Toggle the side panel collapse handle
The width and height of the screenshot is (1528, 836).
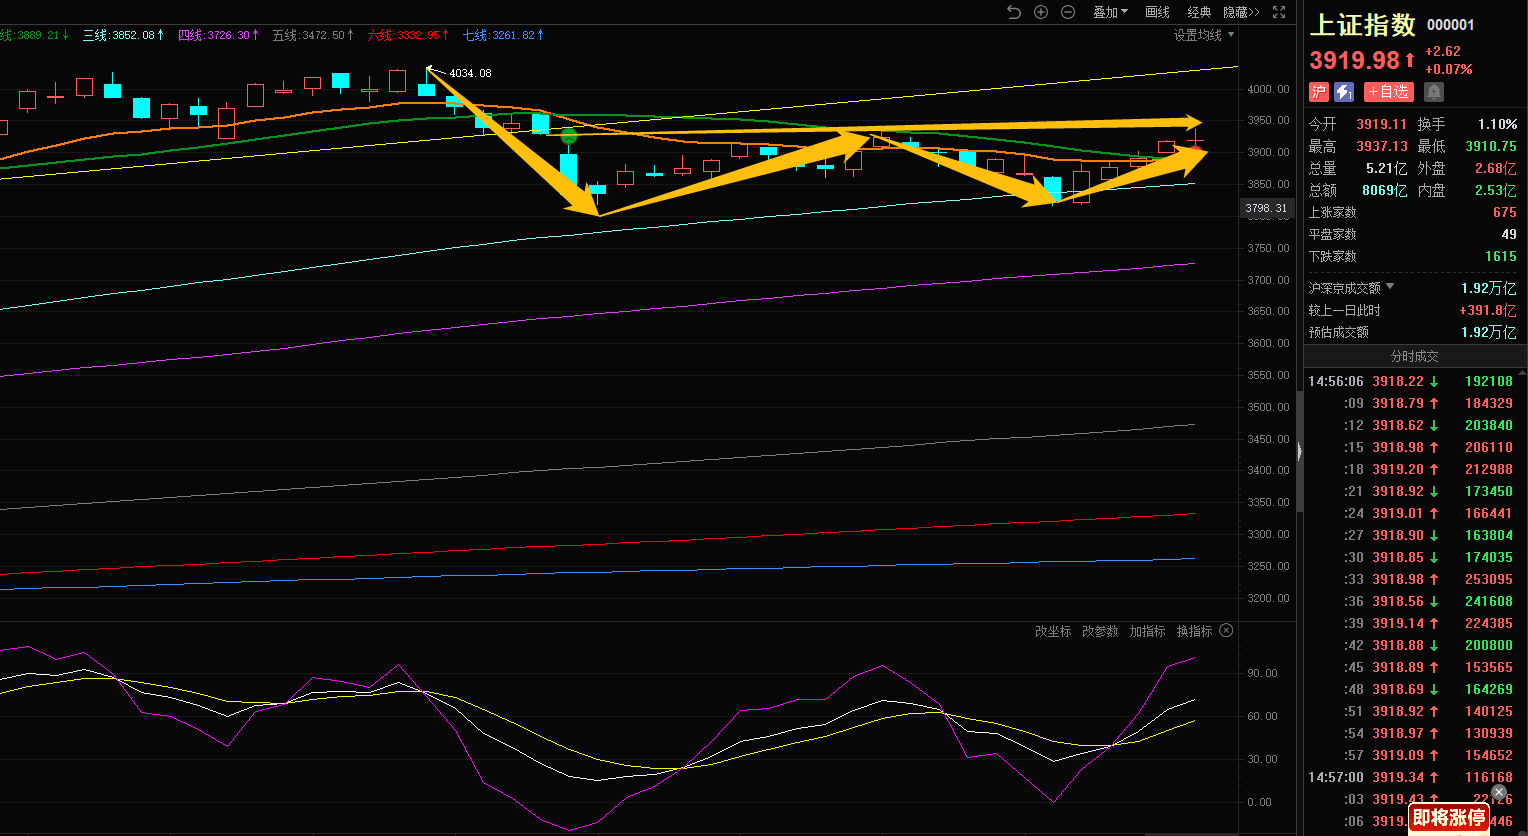click(x=1299, y=451)
